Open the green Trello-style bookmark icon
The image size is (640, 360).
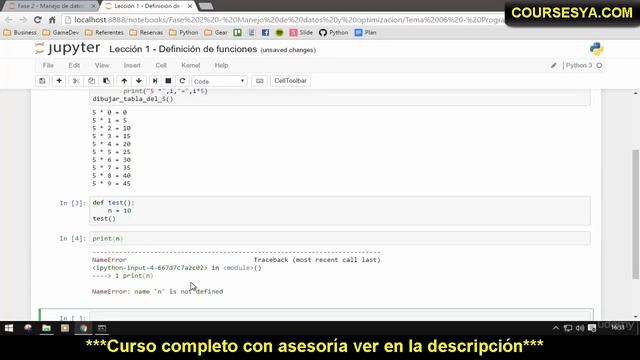(238, 33)
